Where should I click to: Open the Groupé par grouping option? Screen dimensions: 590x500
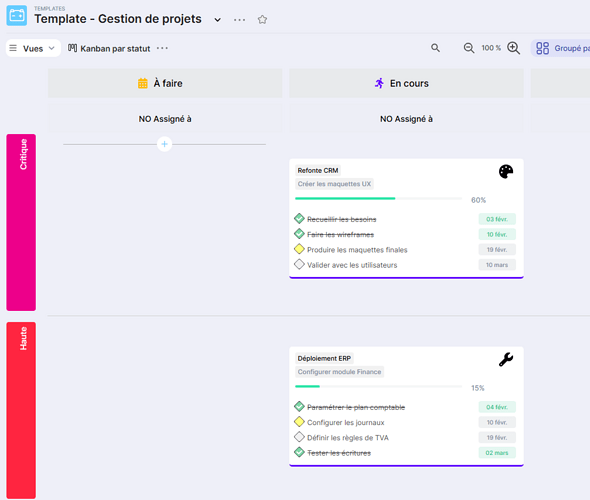562,48
